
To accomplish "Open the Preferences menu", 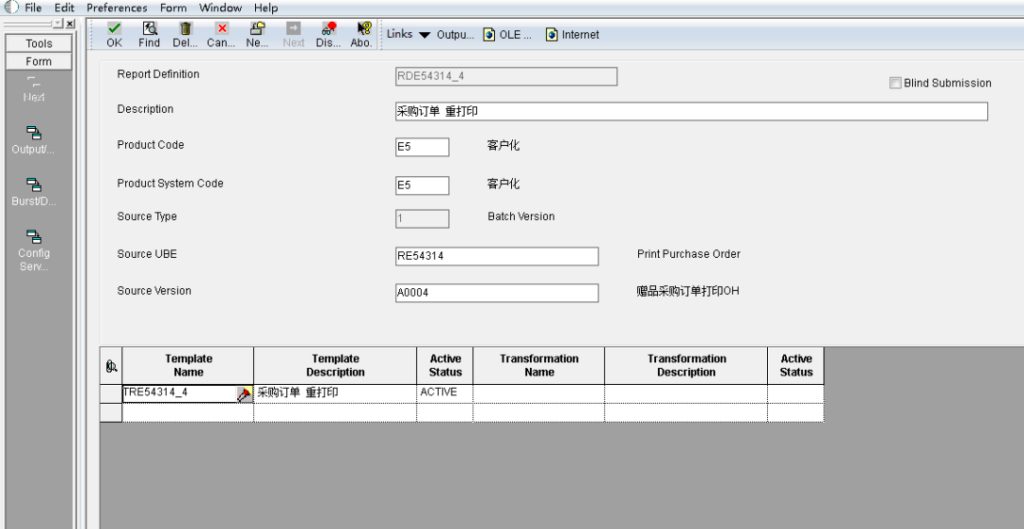I will [117, 8].
